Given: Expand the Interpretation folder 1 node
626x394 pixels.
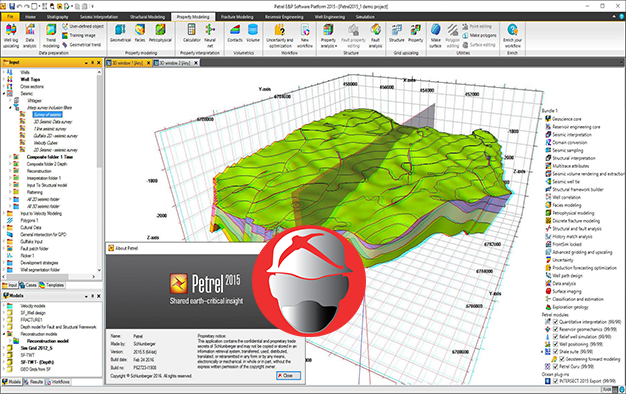Looking at the screenshot, I should click(10, 178).
